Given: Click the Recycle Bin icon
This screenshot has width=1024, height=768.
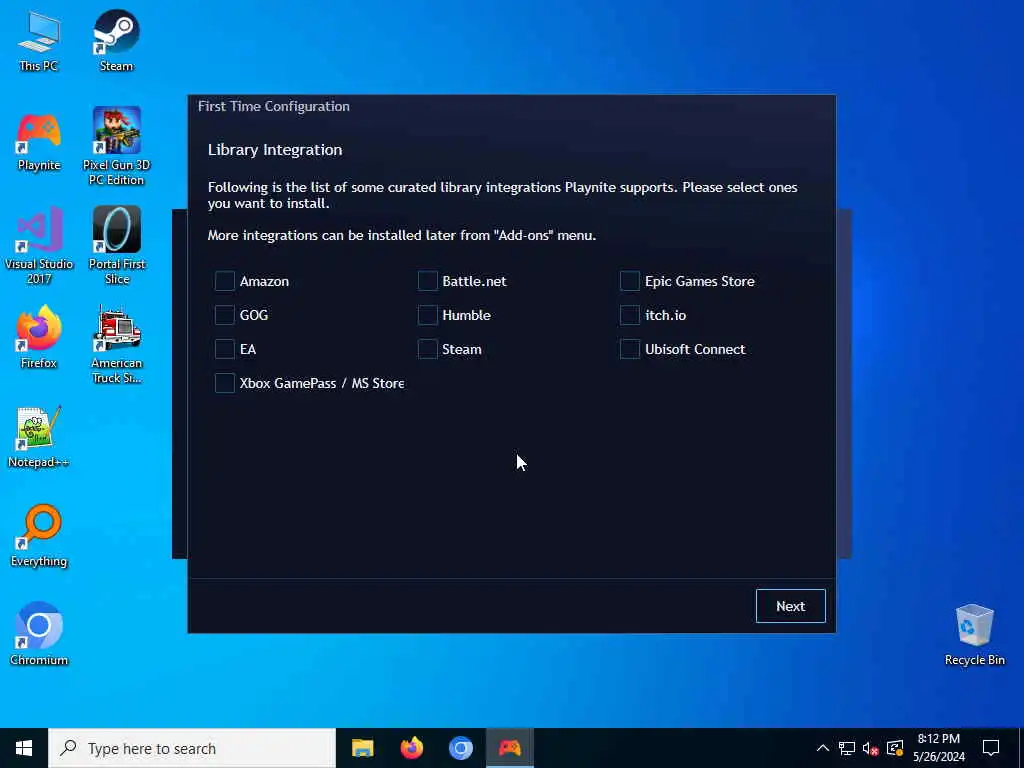Looking at the screenshot, I should tap(974, 635).
